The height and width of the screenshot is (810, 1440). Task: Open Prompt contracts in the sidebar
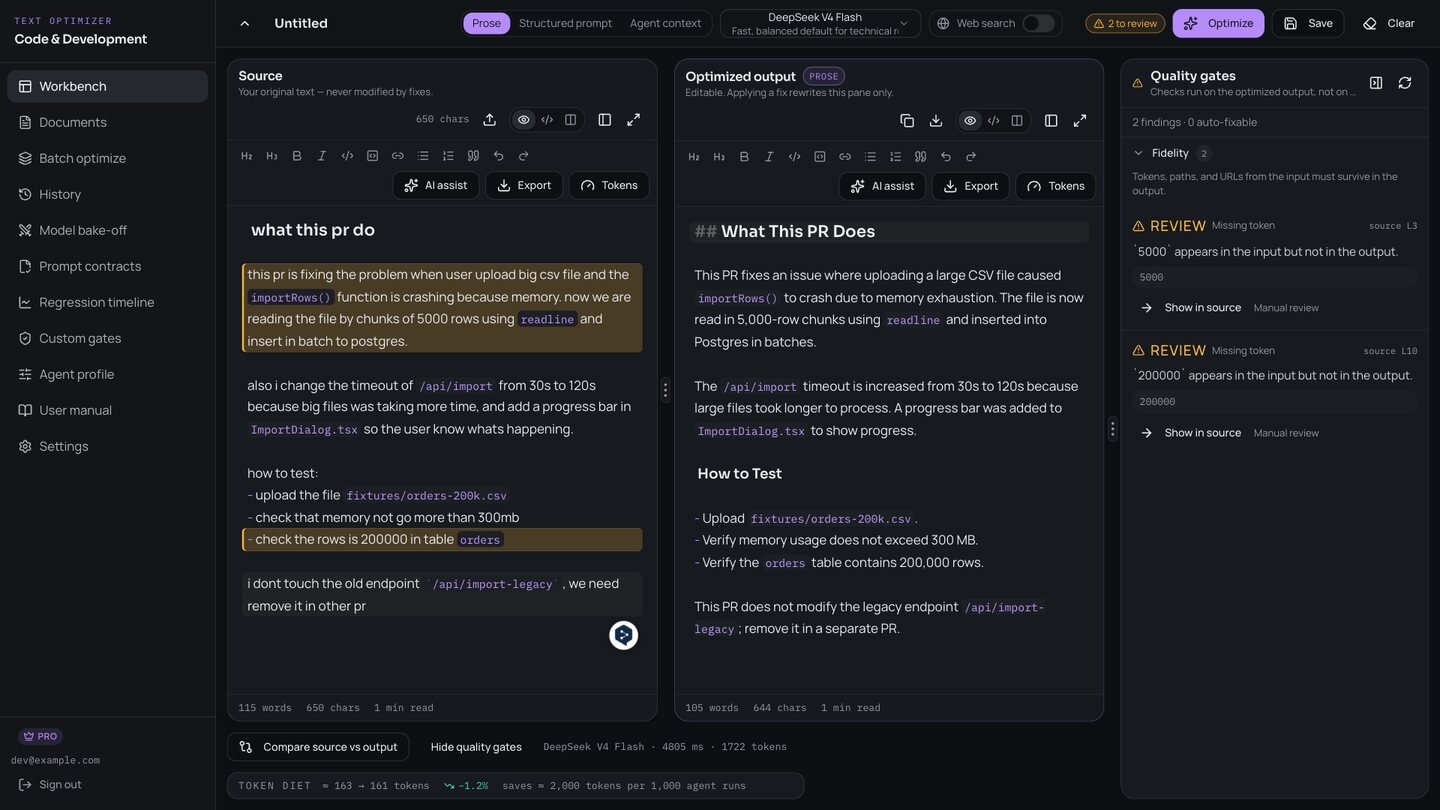click(x=107, y=266)
